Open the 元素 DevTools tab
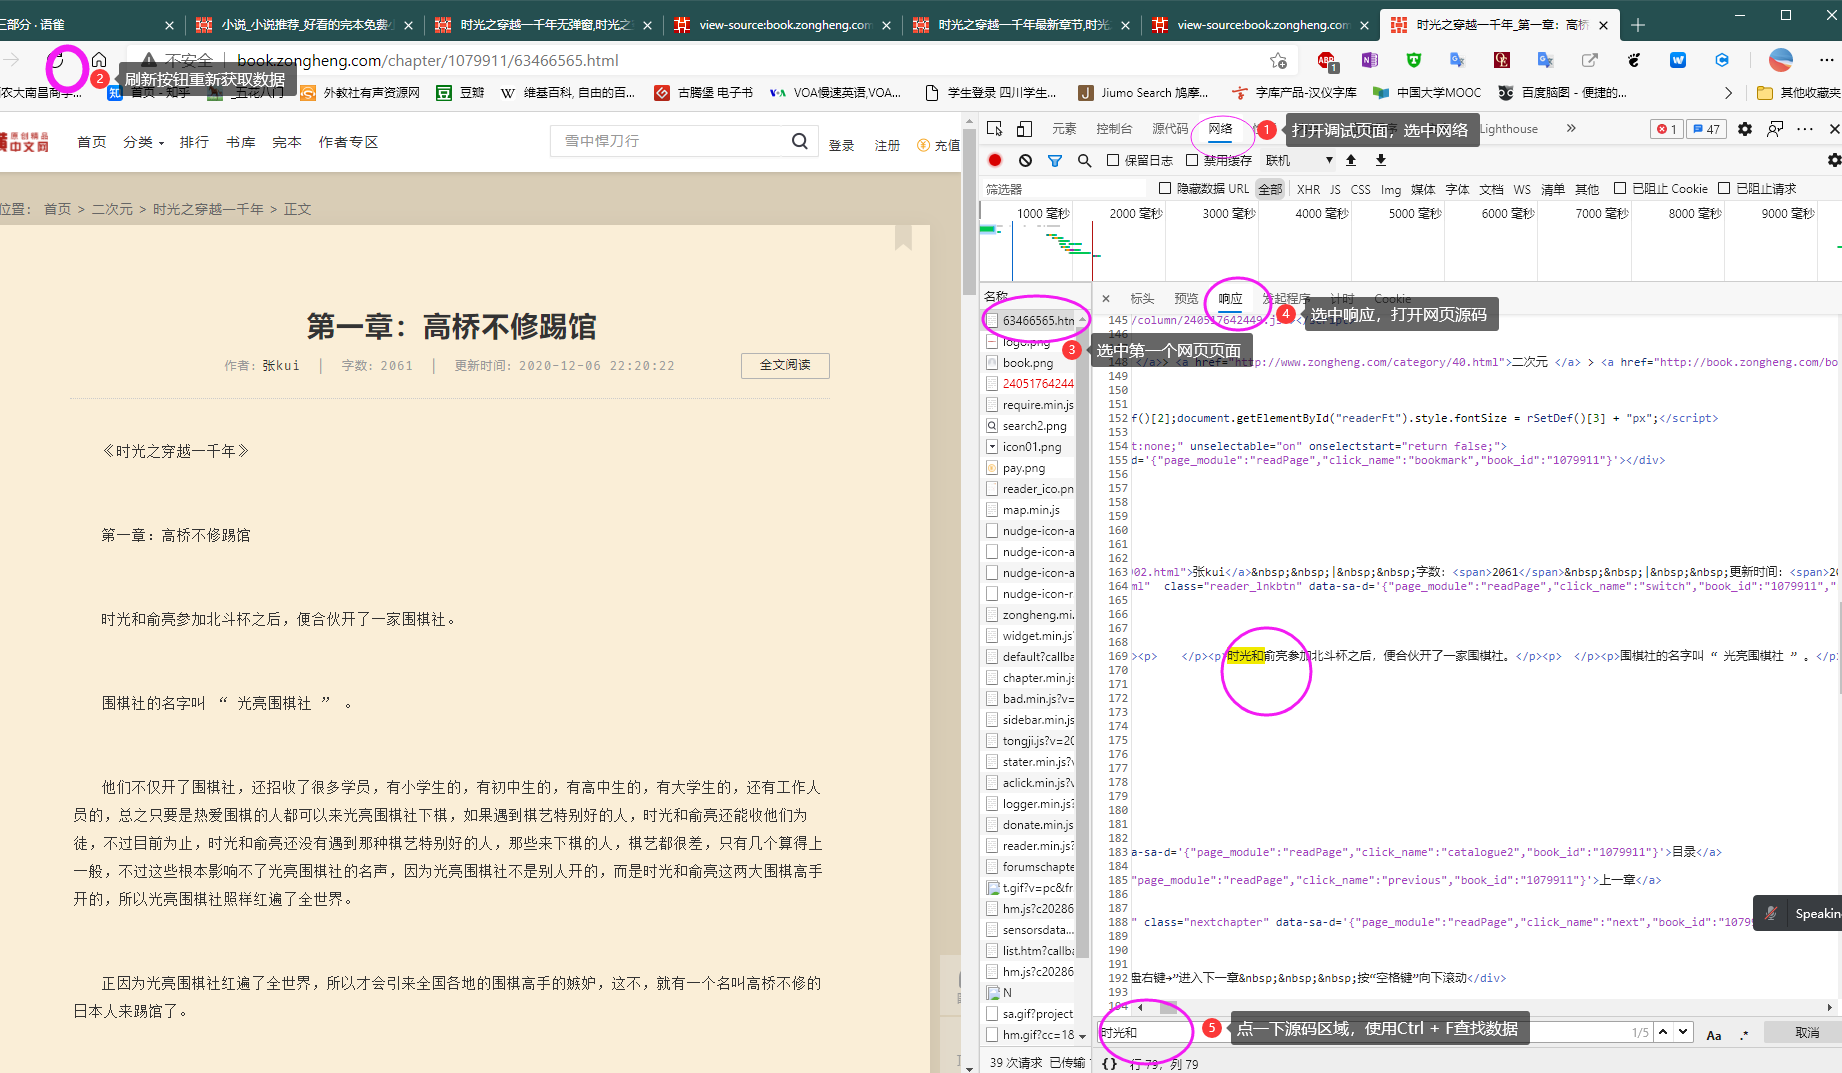Image resolution: width=1842 pixels, height=1073 pixels. (x=1064, y=129)
